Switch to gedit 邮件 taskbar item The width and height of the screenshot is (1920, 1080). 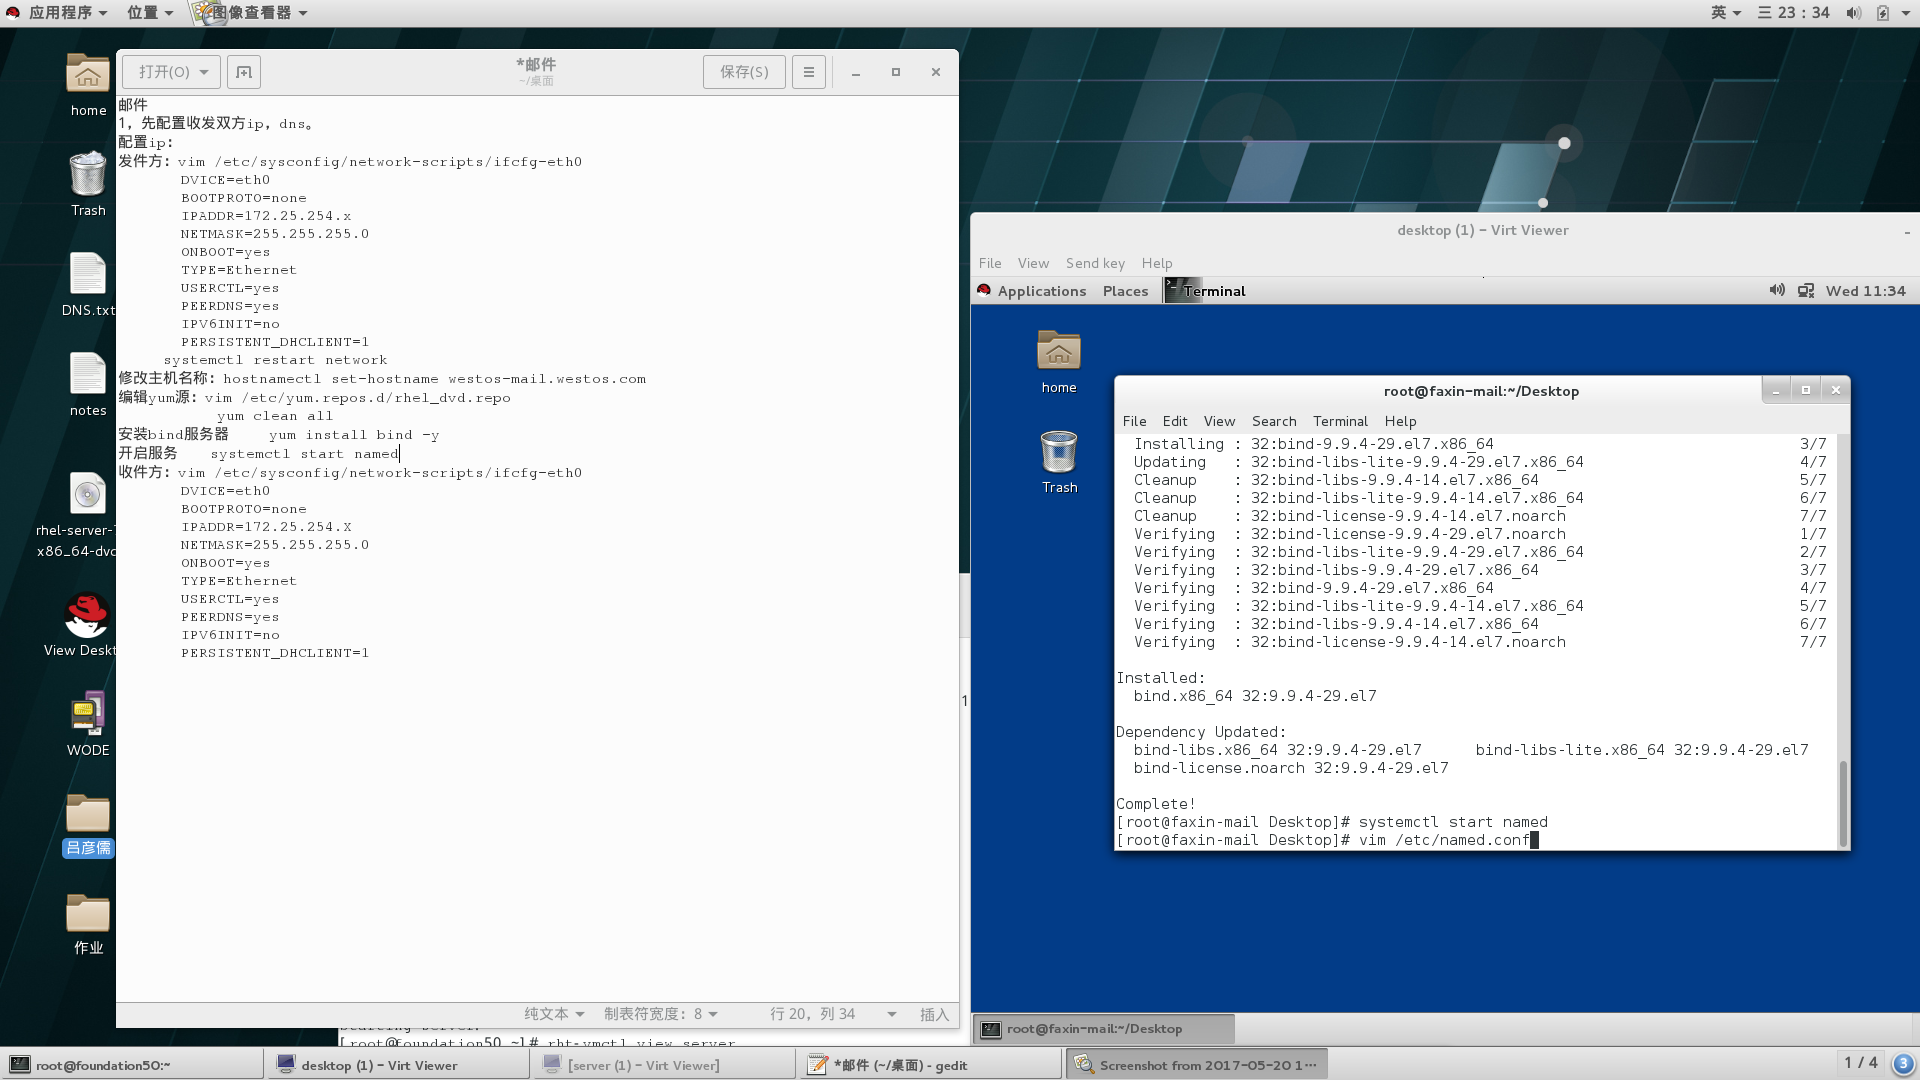coord(929,1065)
